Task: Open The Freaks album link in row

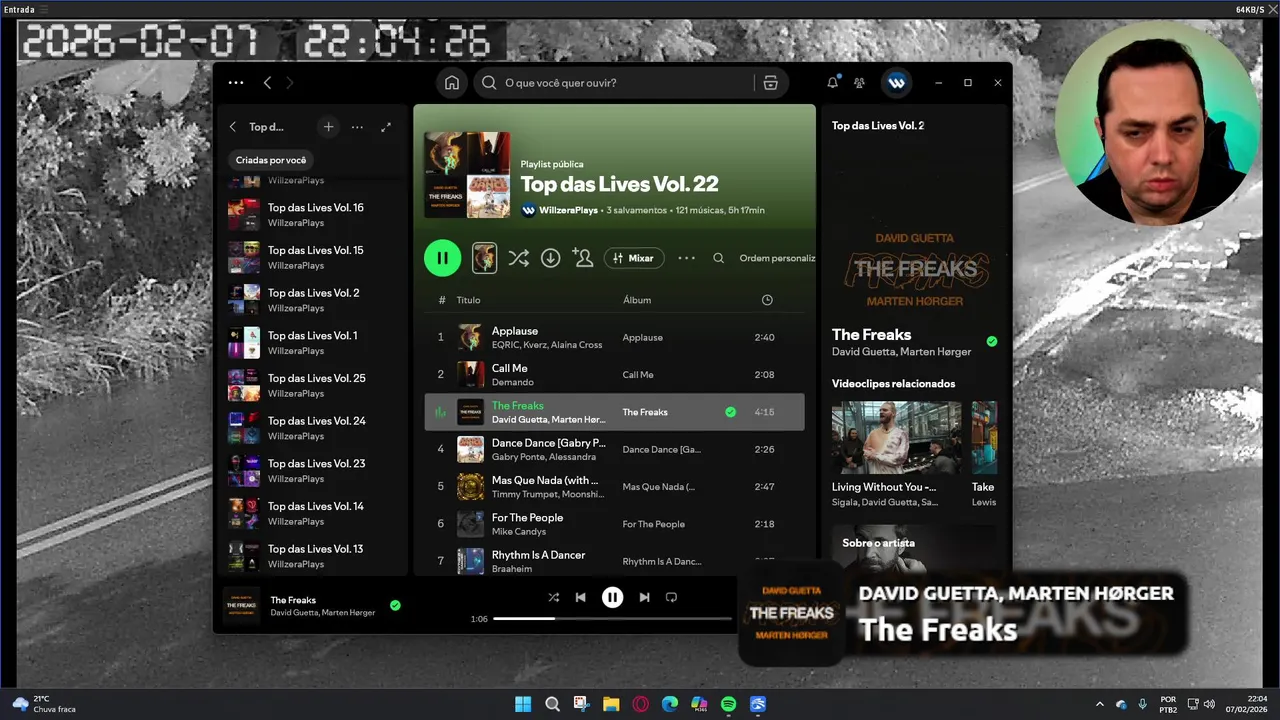Action: [x=645, y=412]
